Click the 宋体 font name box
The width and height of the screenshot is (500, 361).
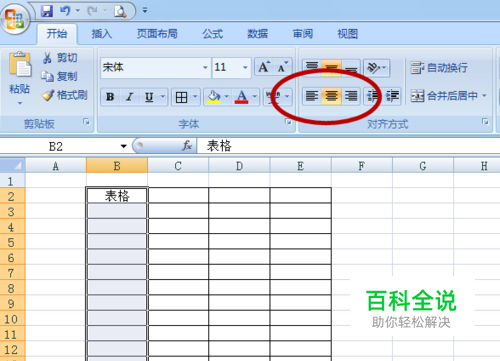(151, 68)
